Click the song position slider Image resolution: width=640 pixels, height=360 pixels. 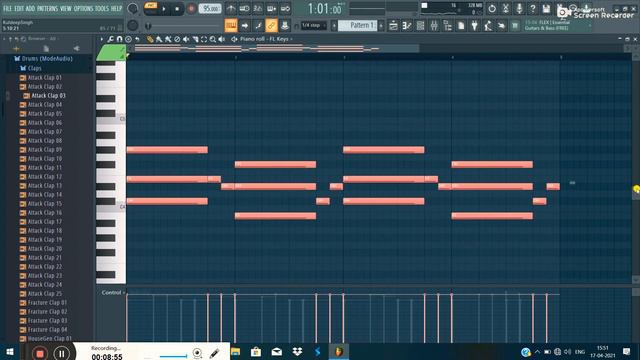pyautogui.click(x=184, y=26)
